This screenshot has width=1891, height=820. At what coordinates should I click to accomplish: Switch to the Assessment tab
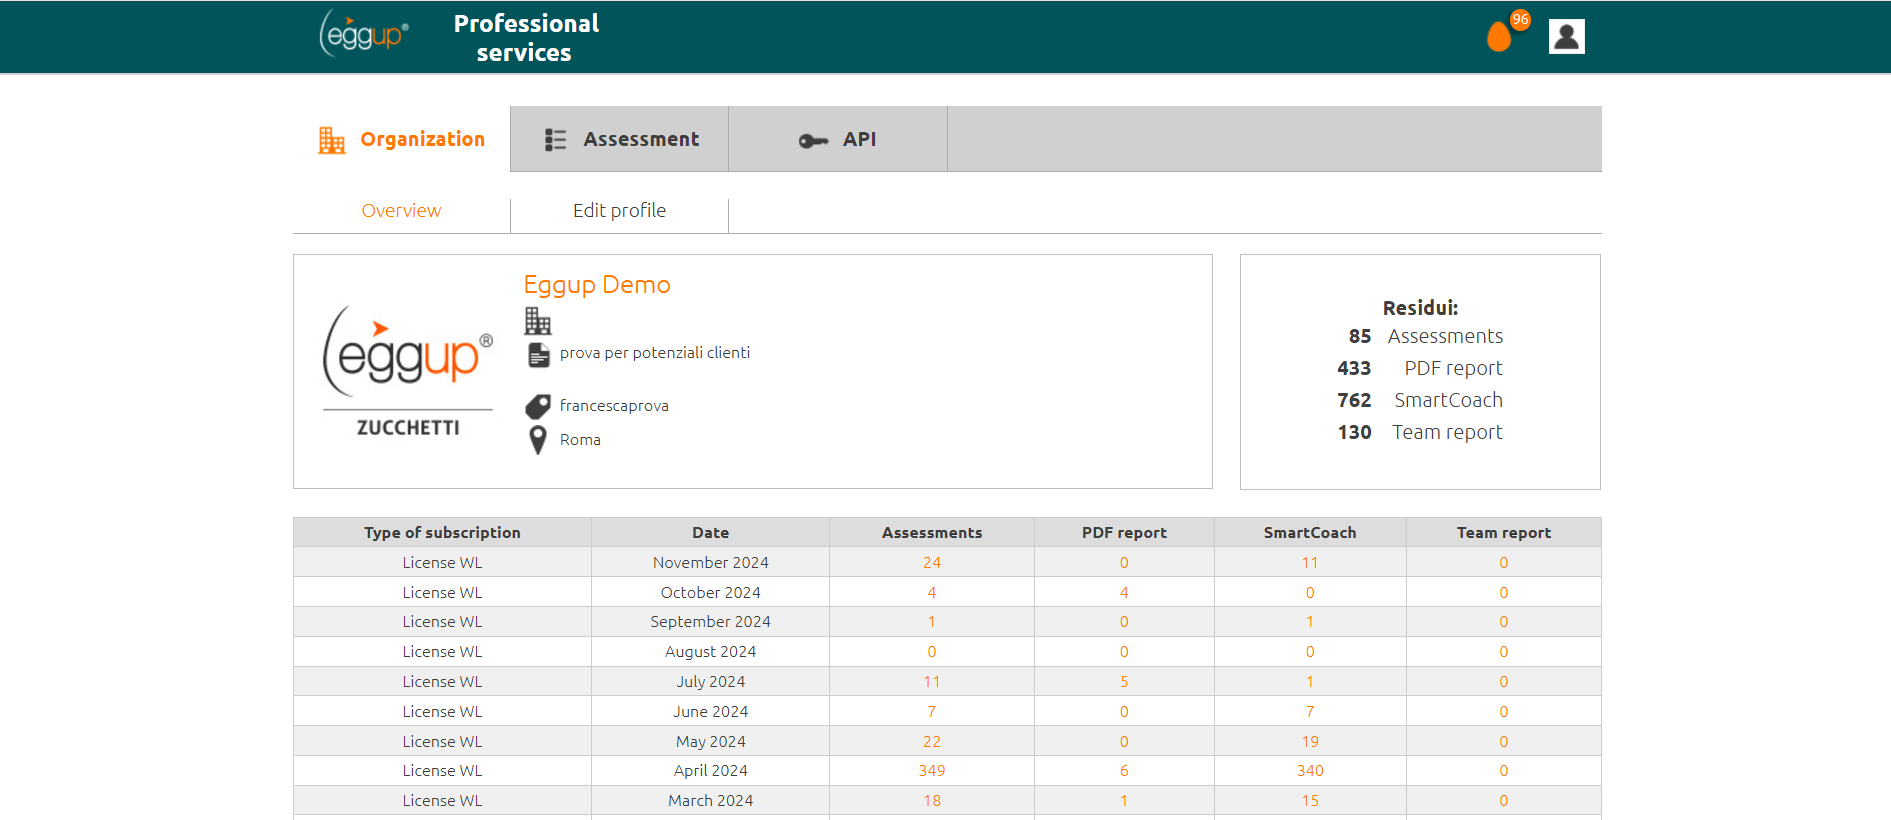coord(620,139)
